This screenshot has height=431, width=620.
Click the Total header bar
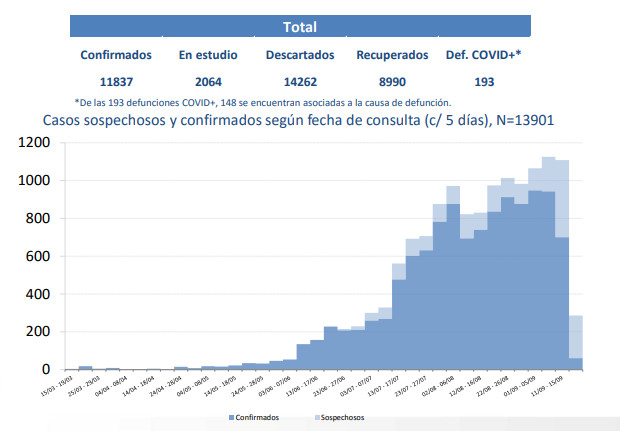pyautogui.click(x=299, y=26)
